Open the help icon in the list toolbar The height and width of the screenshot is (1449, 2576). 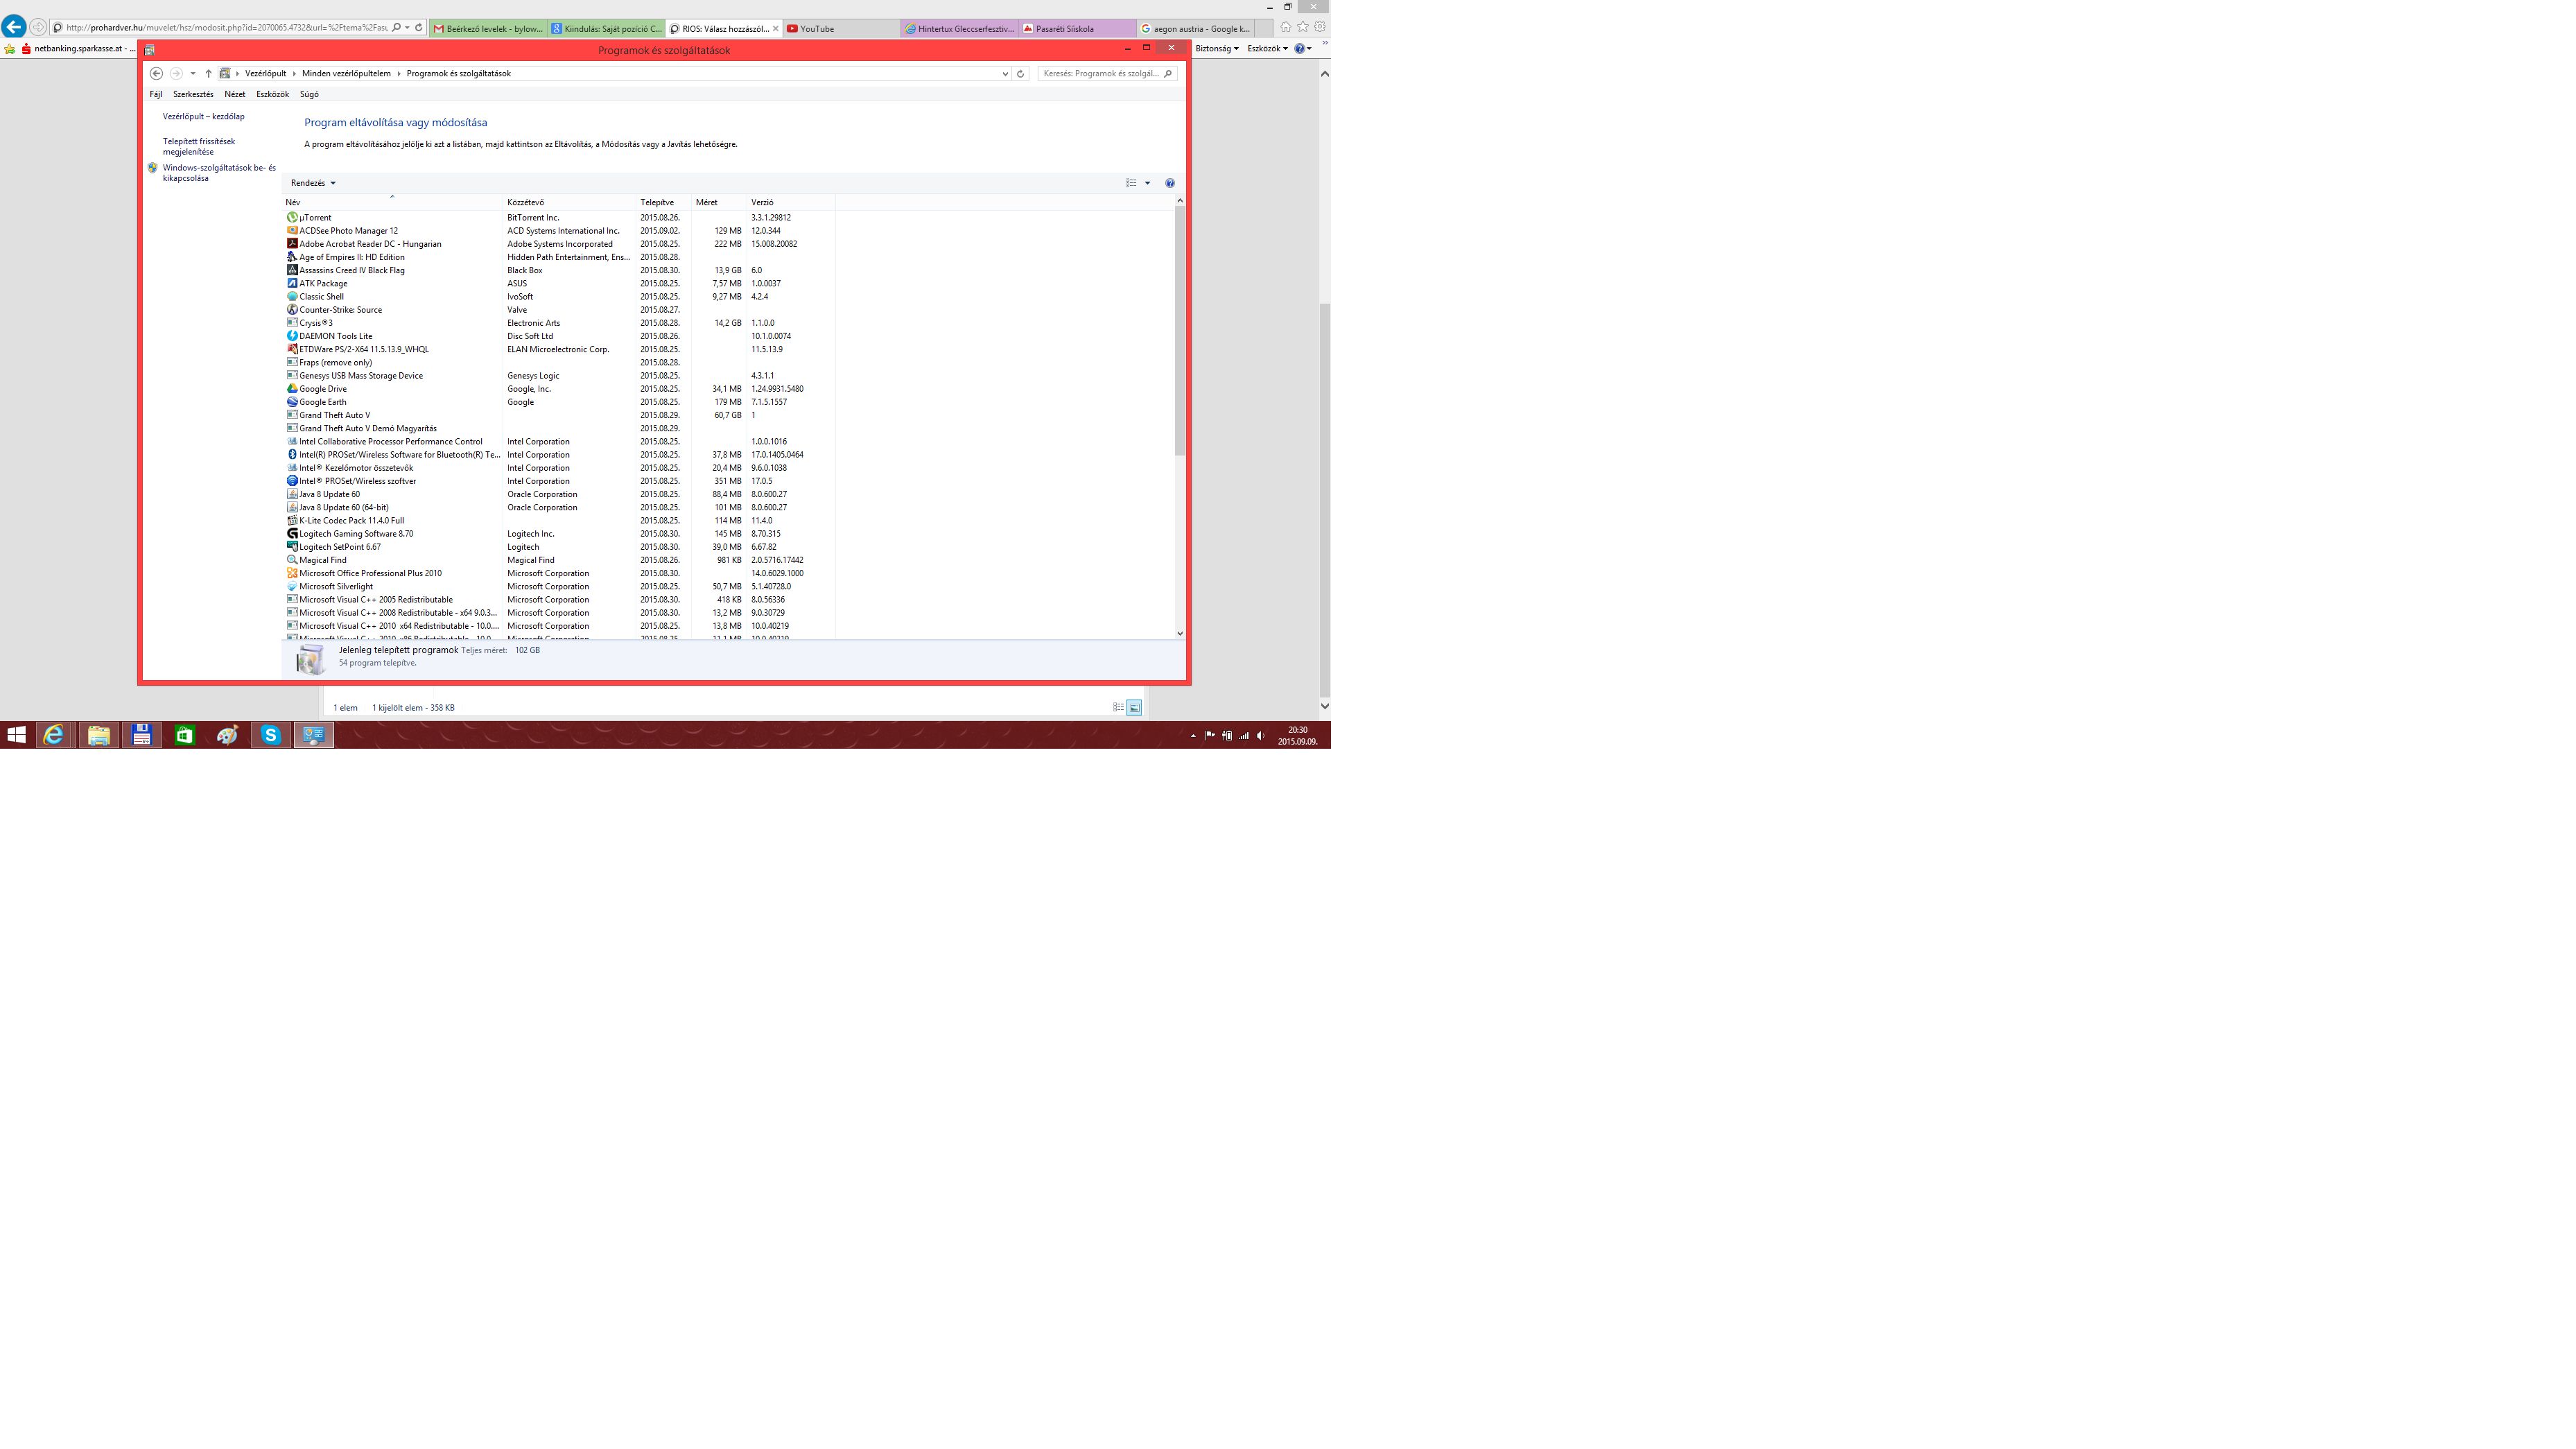point(1169,183)
